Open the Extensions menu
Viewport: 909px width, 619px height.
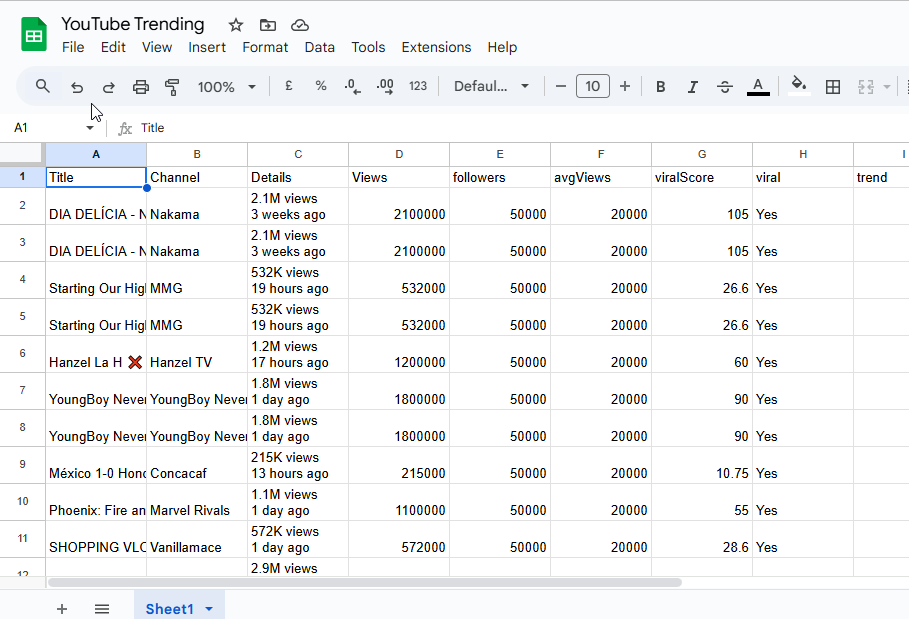click(437, 47)
